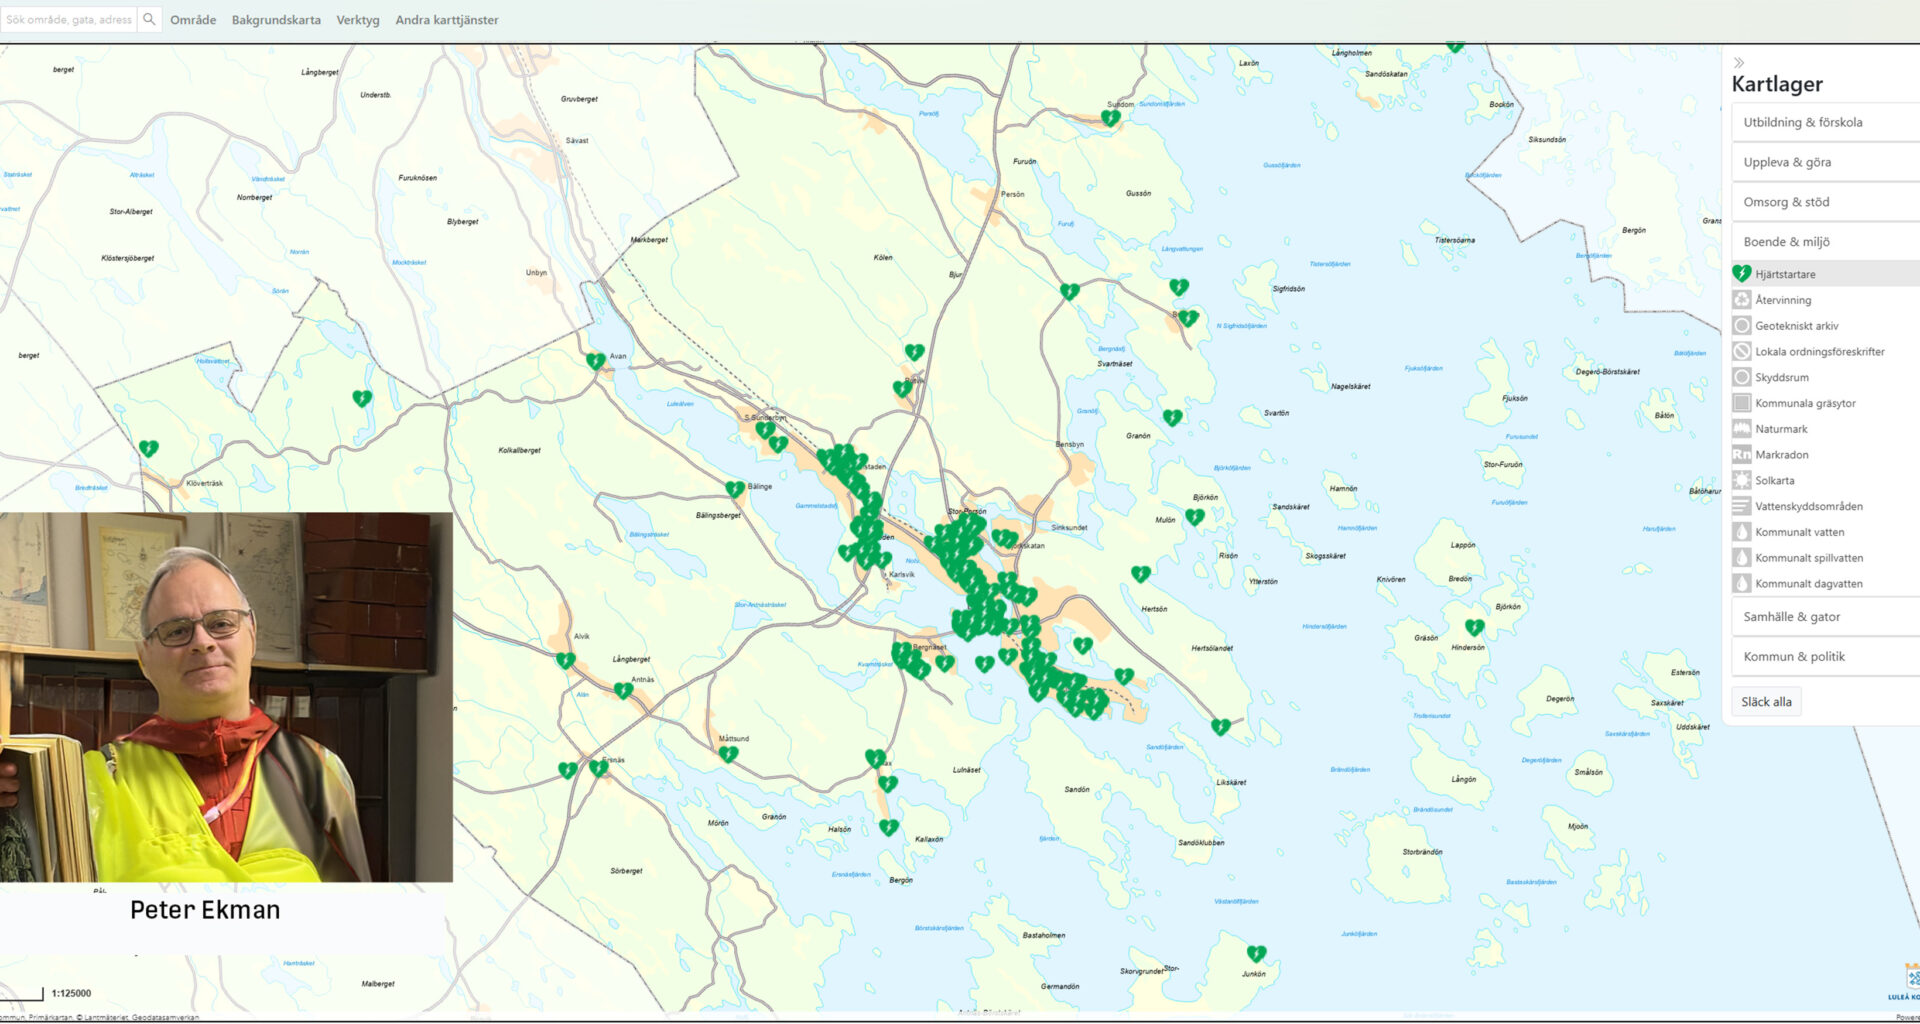Click the Släck alla button
Screen dimensions: 1920x1024
point(1766,701)
